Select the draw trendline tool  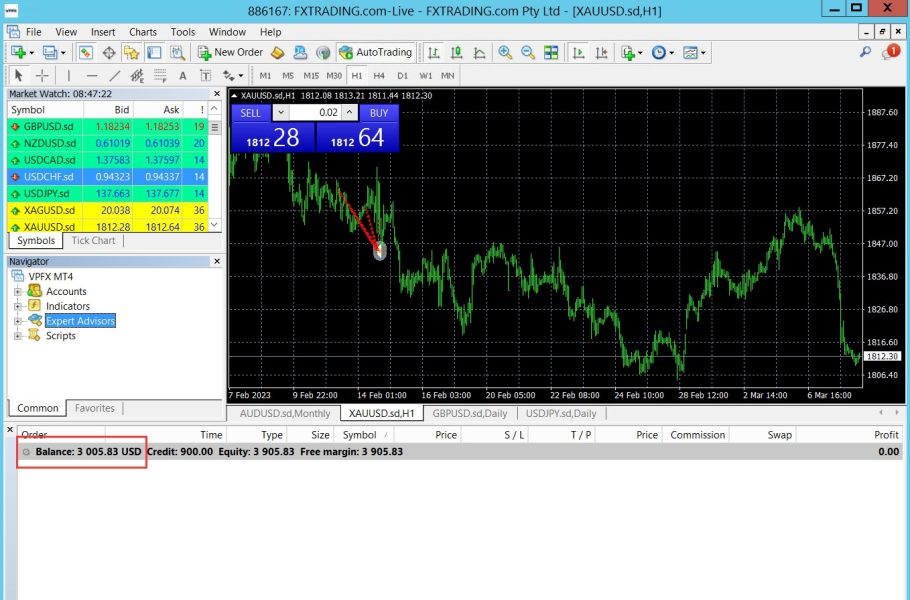(x=114, y=75)
